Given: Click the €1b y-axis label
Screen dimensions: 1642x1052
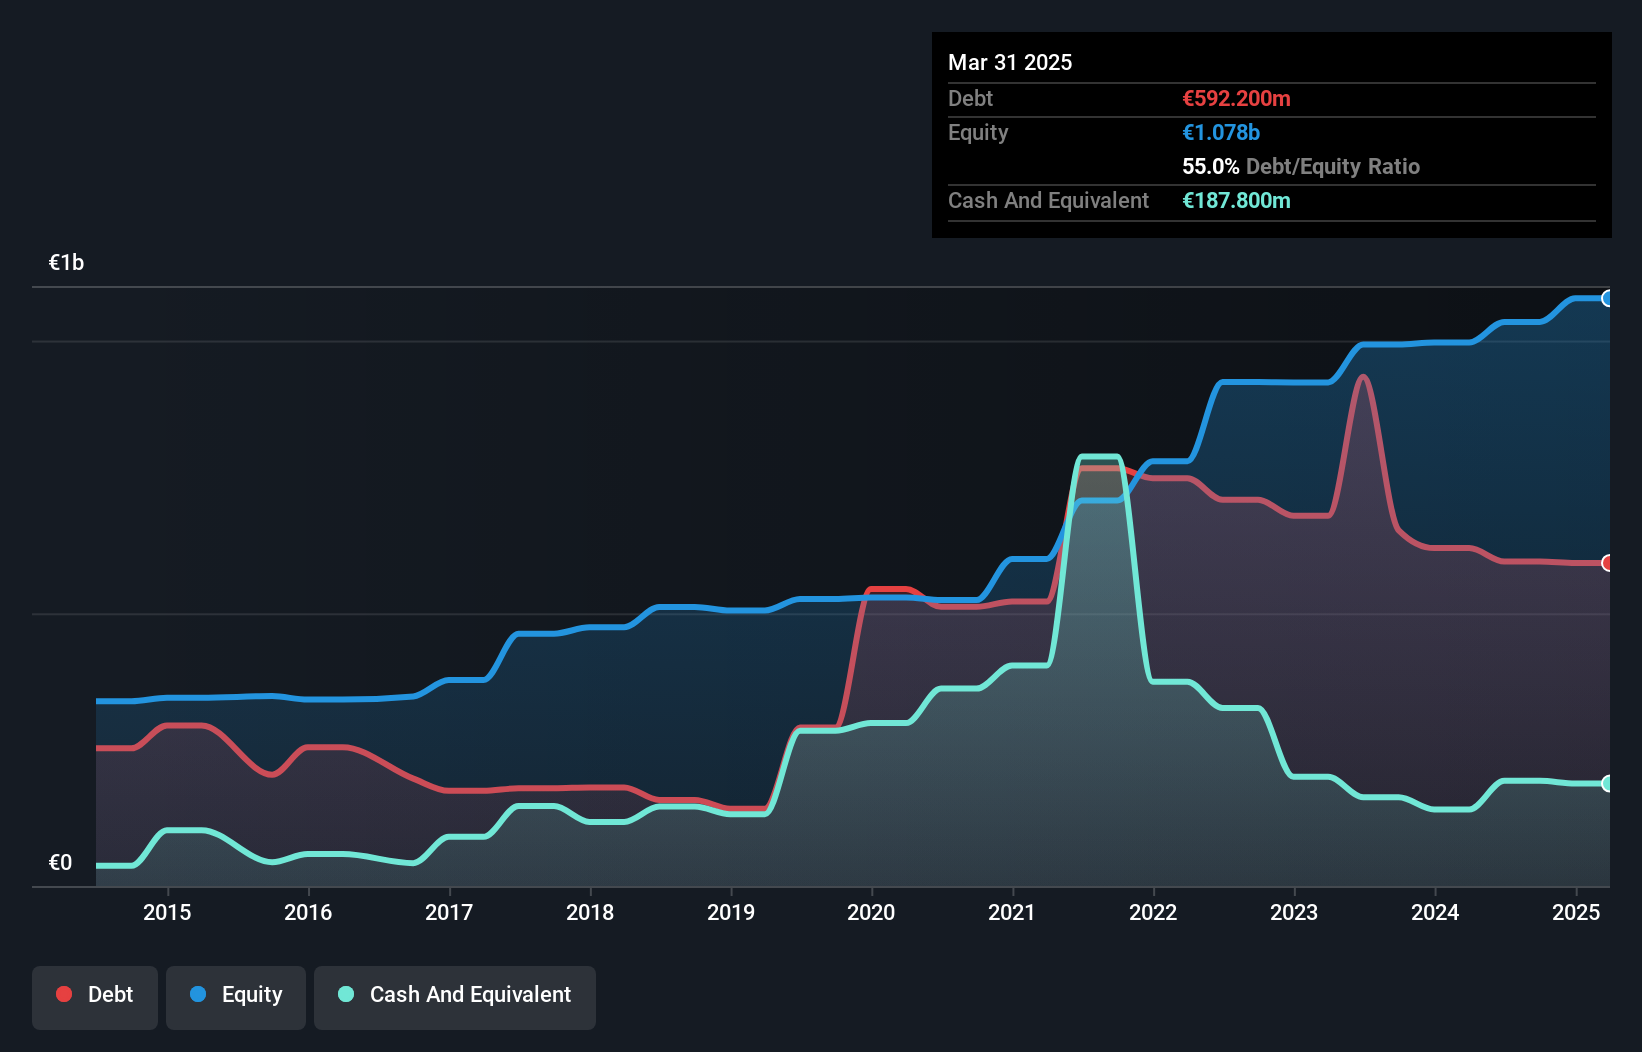Looking at the screenshot, I should pos(67,263).
